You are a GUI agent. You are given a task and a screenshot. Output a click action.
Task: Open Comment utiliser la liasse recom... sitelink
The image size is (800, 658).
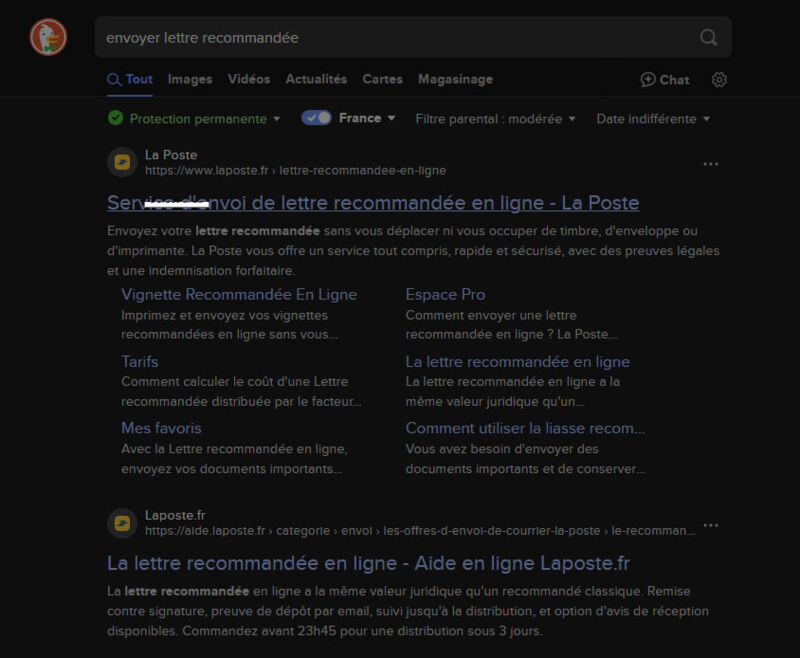[x=525, y=428]
